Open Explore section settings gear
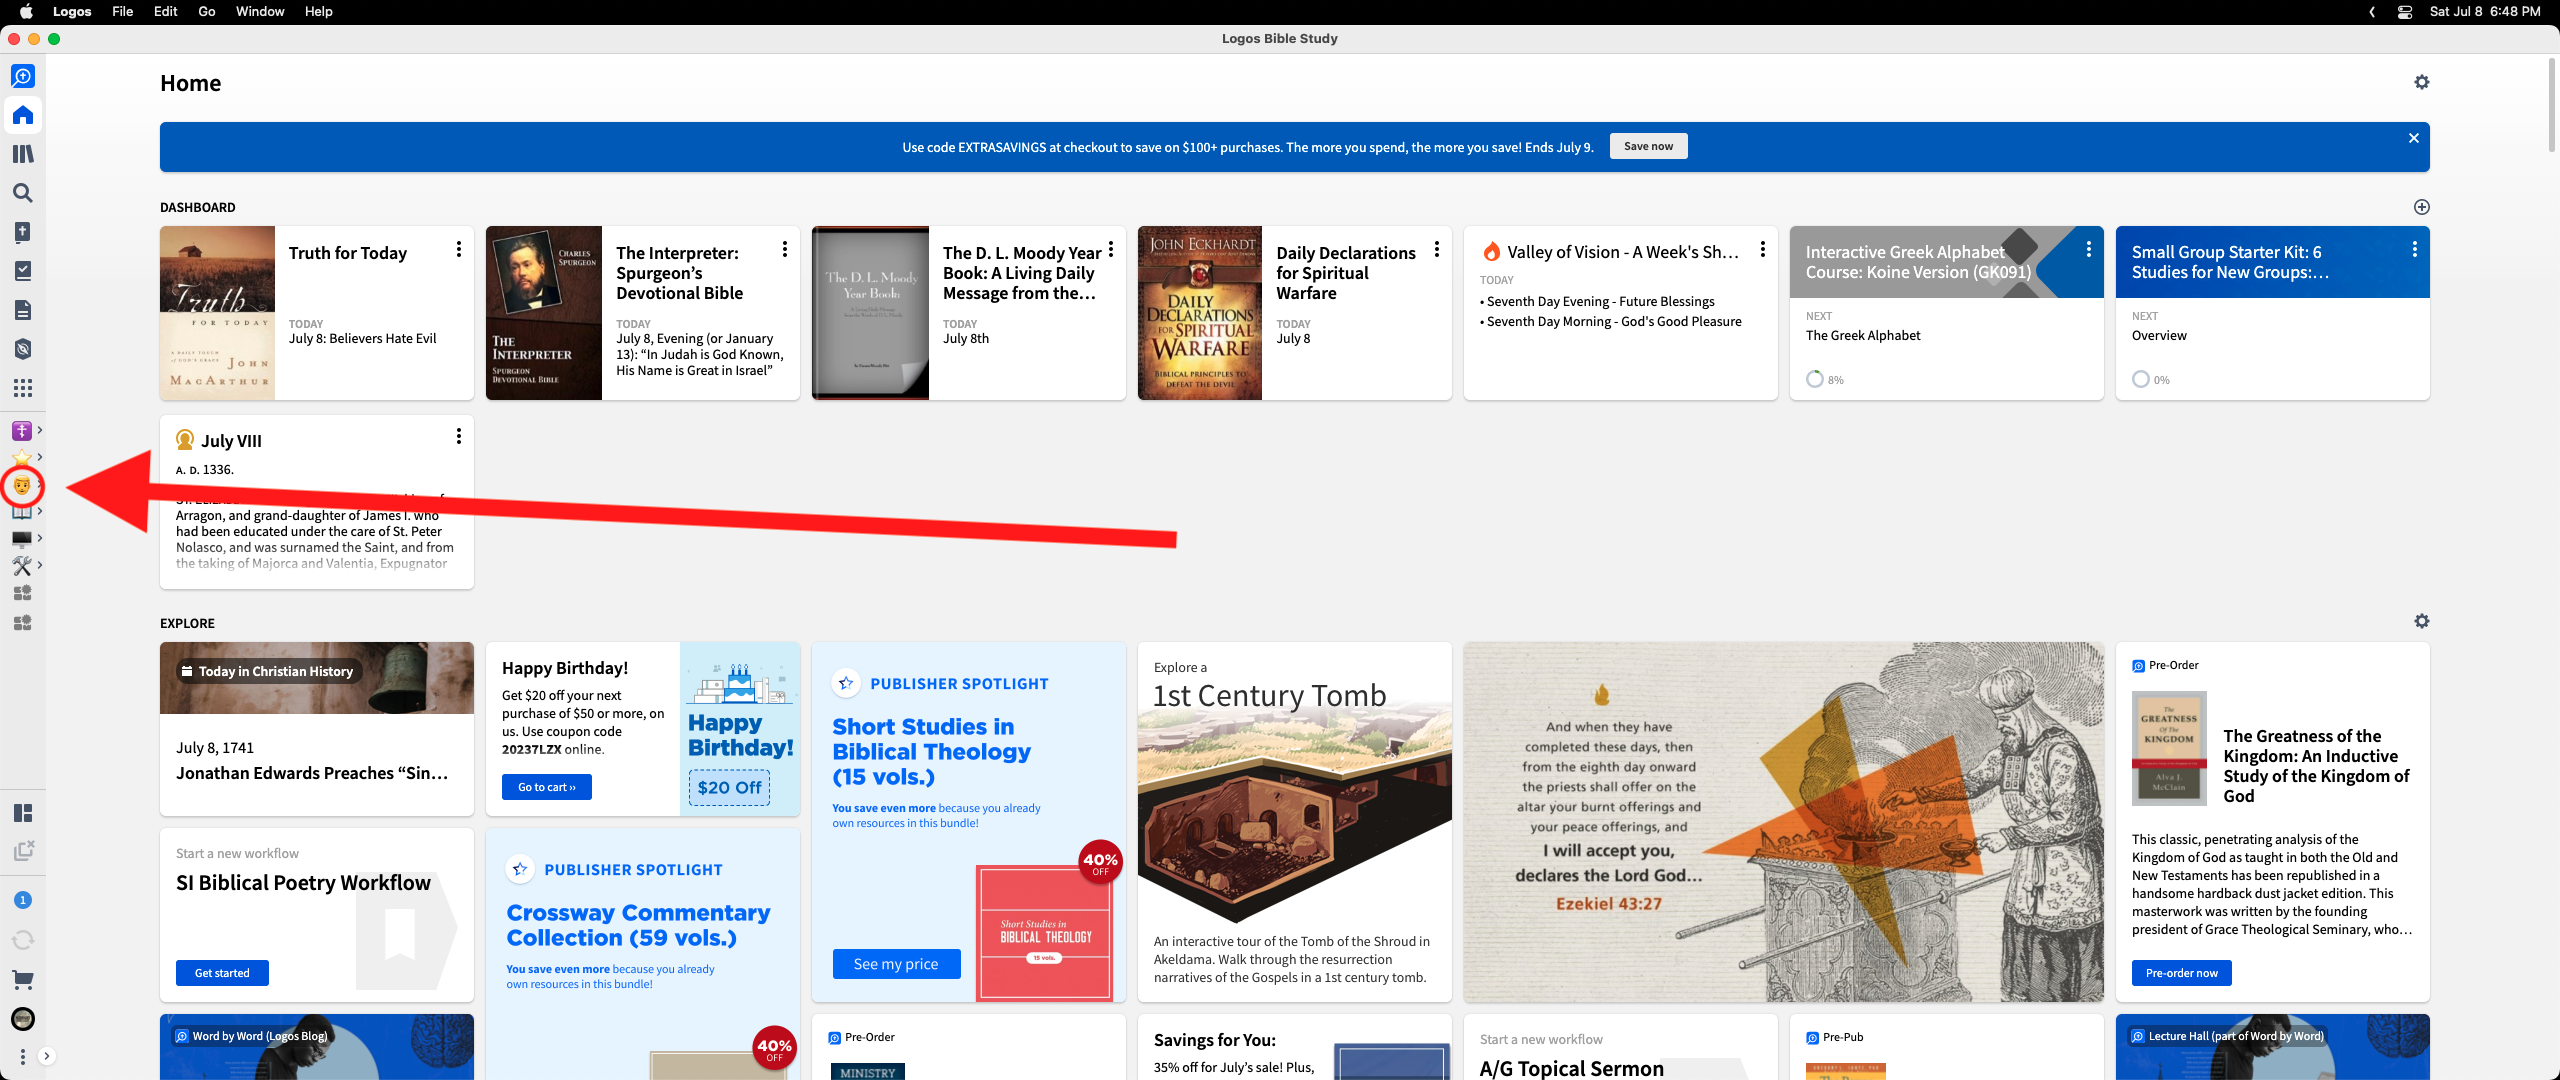2560x1080 pixels. pos(2421,621)
